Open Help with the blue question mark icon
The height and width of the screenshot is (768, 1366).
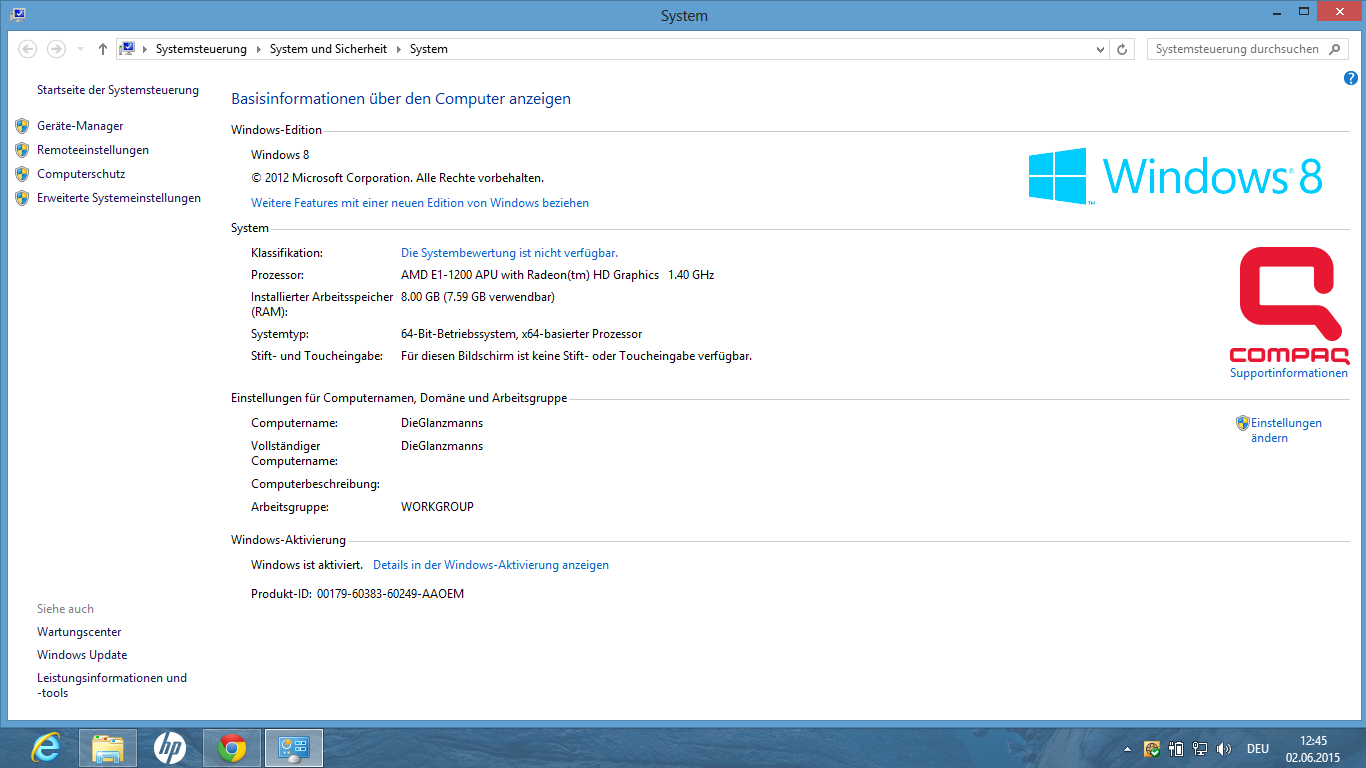tap(1351, 78)
